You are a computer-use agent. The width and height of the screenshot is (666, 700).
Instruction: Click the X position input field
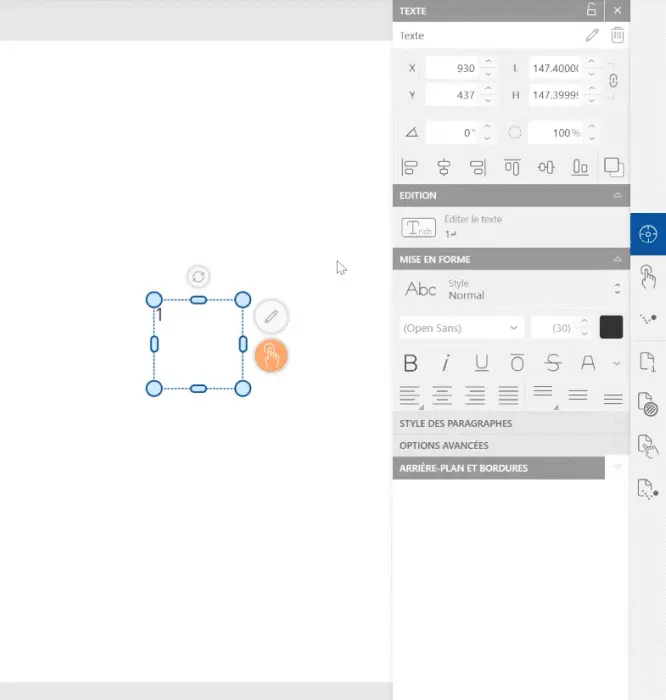[x=452, y=68]
